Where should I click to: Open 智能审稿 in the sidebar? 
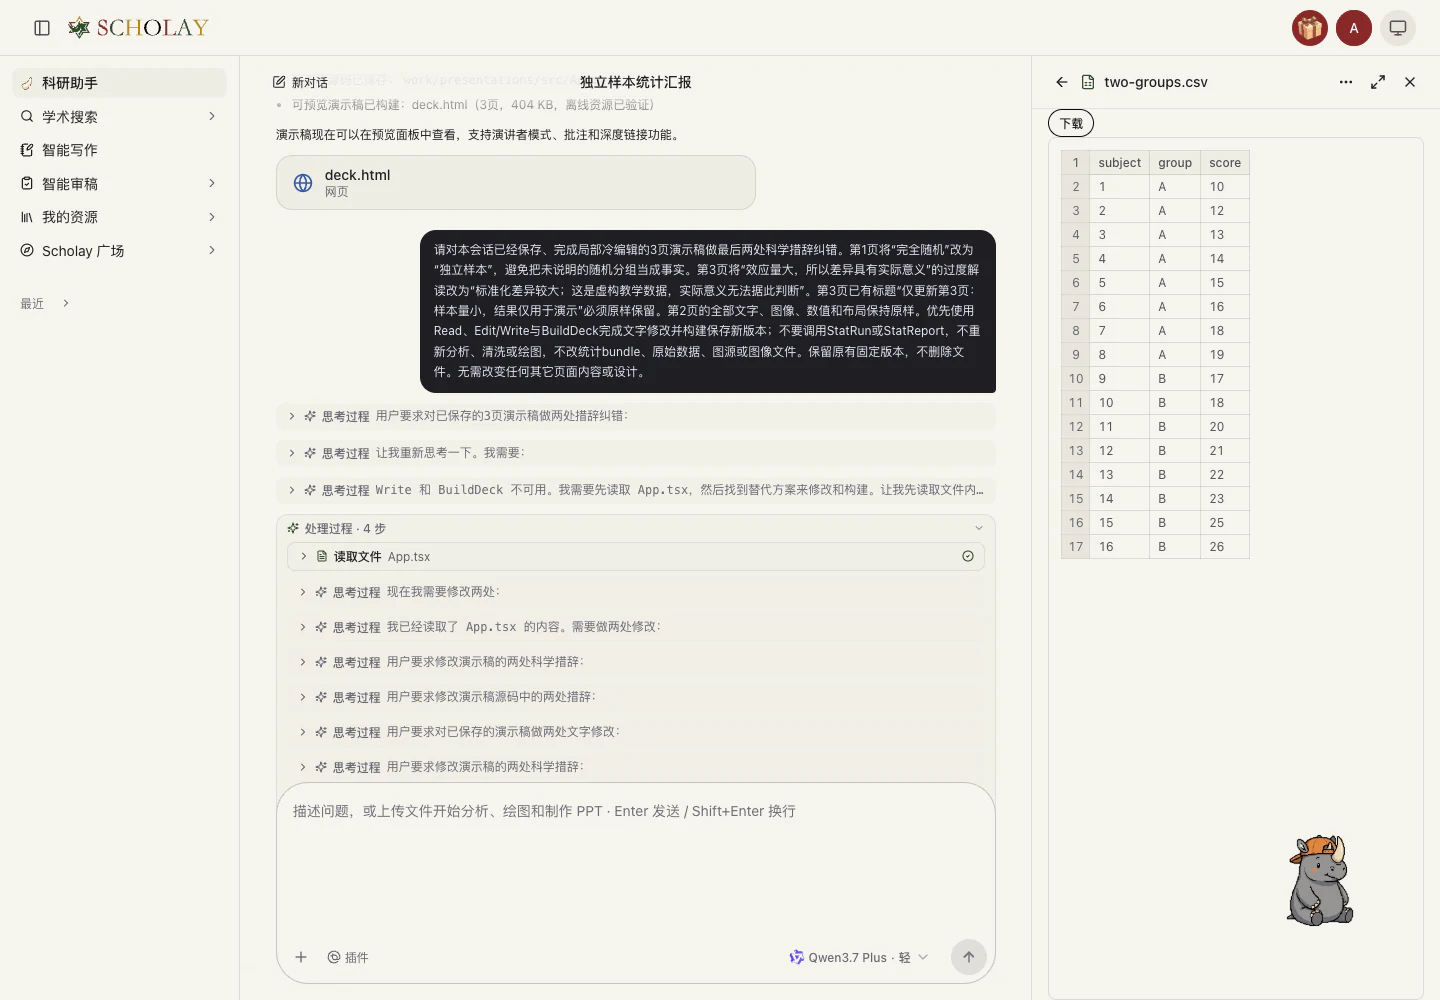(120, 183)
